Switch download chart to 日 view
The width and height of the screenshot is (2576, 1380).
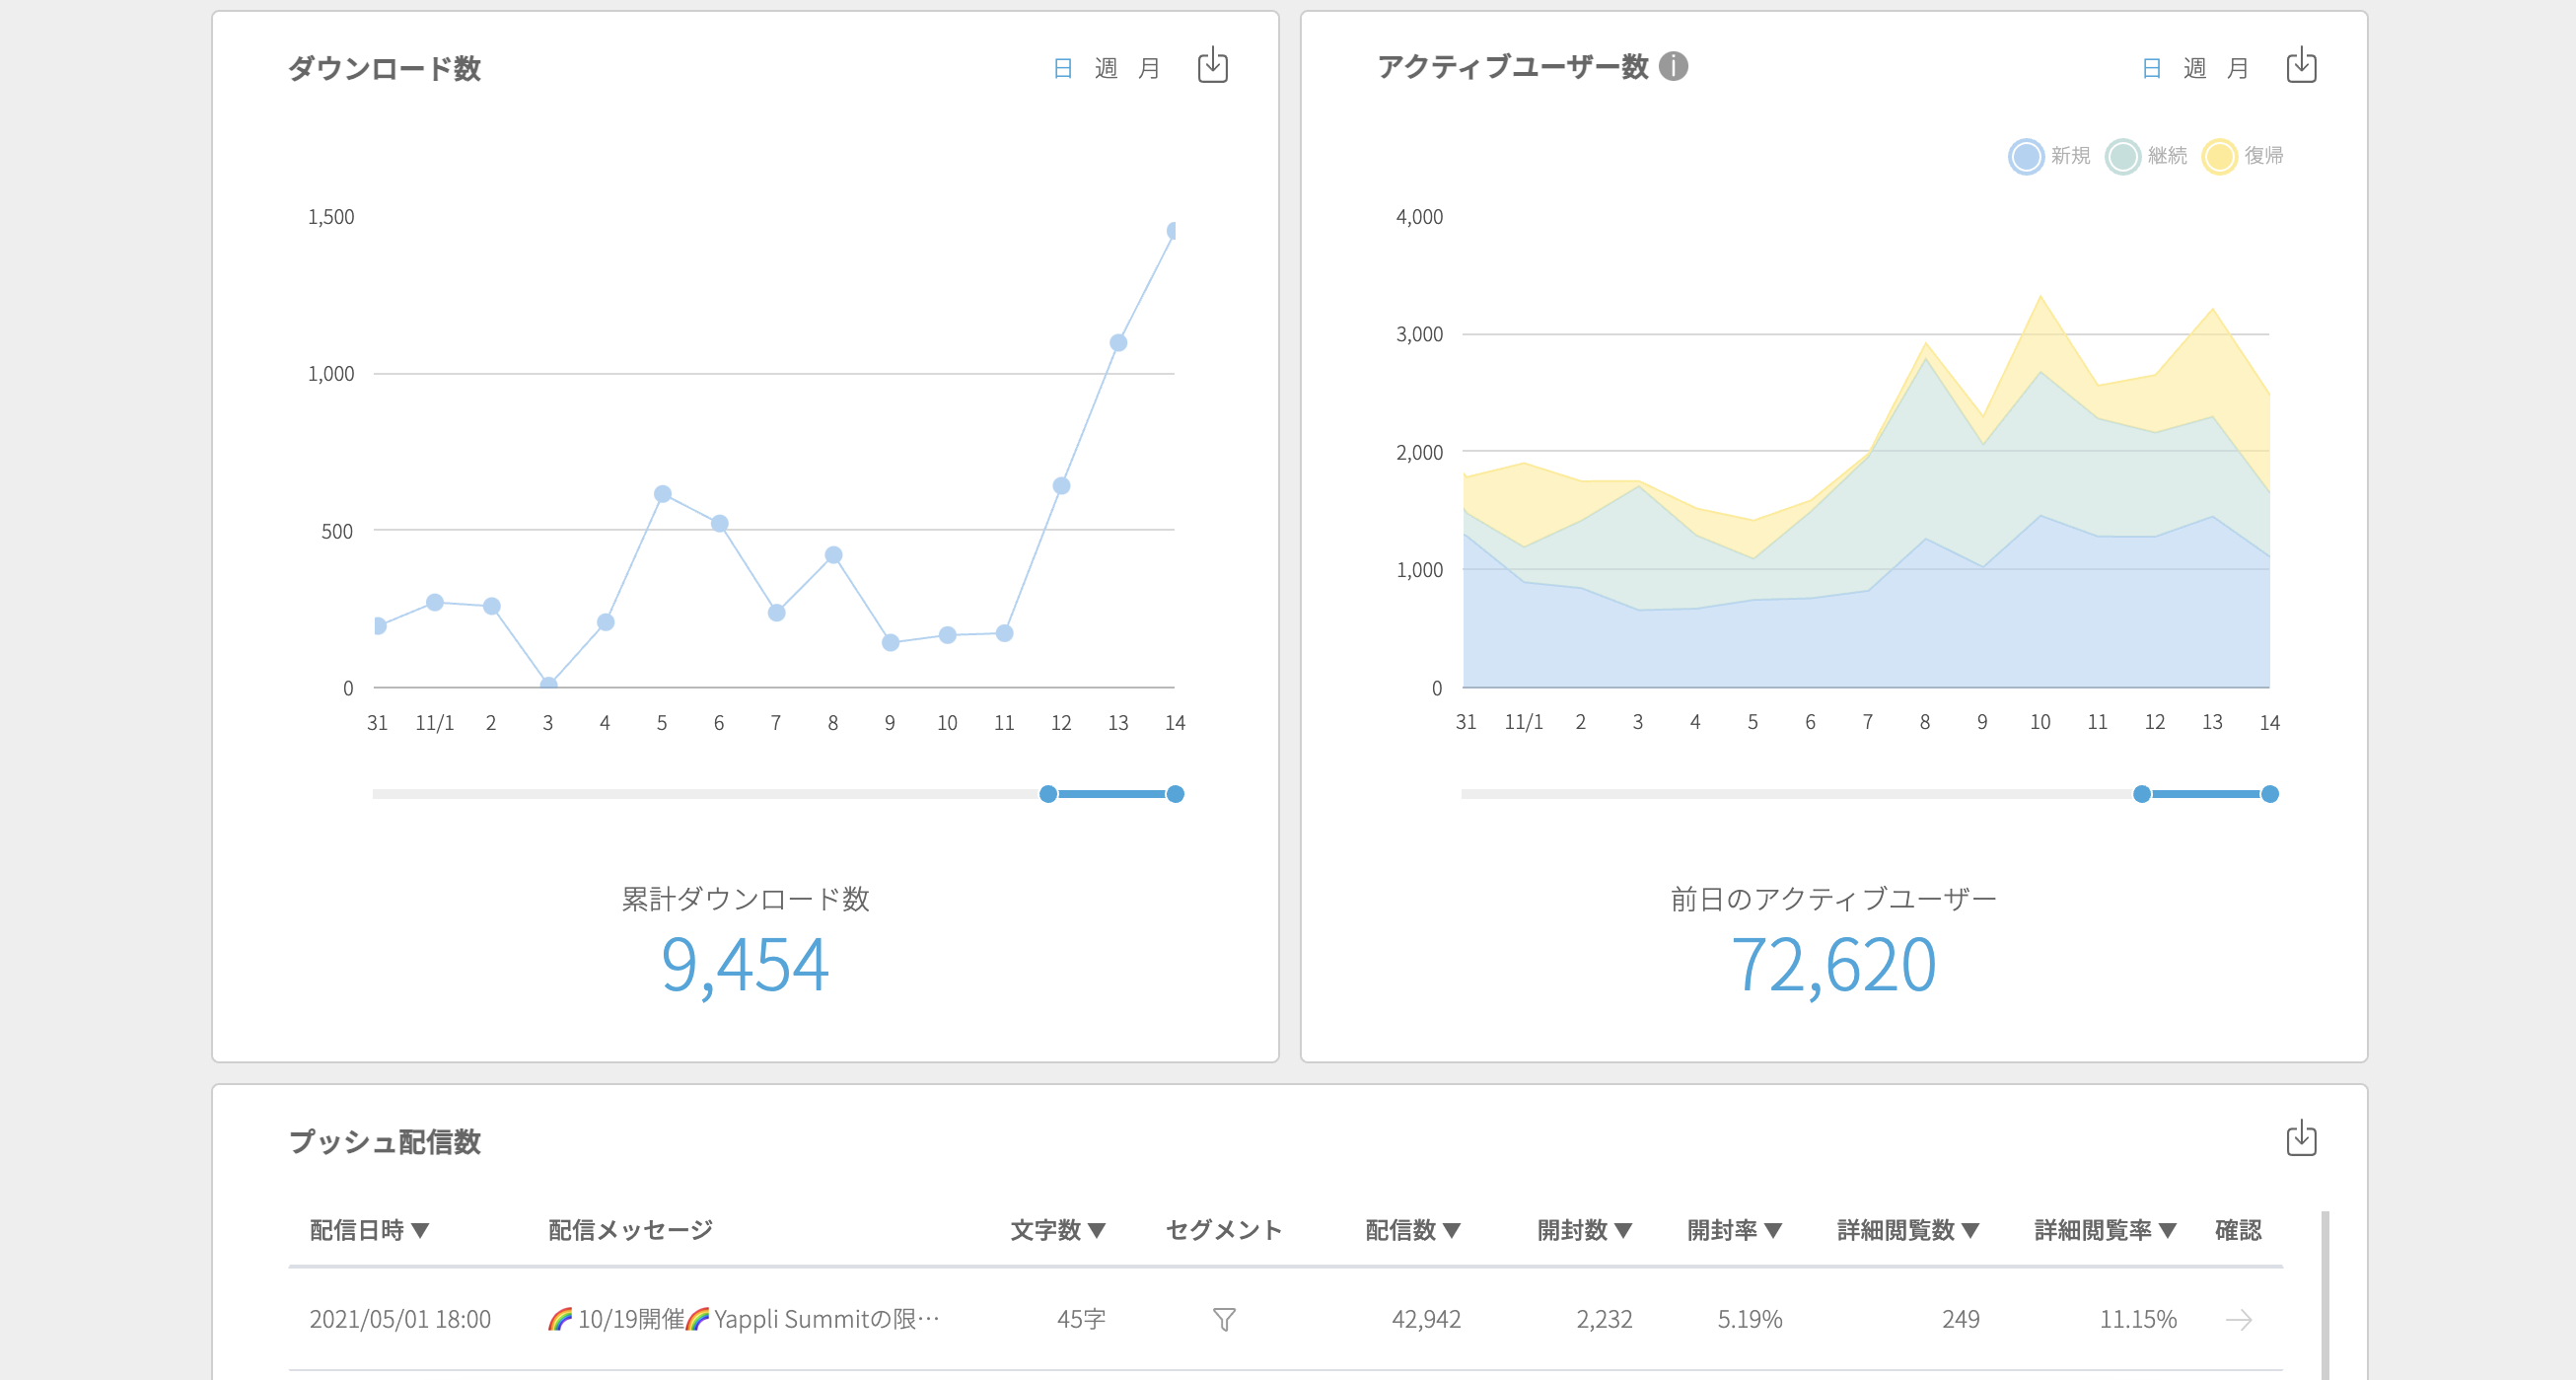click(x=1063, y=68)
